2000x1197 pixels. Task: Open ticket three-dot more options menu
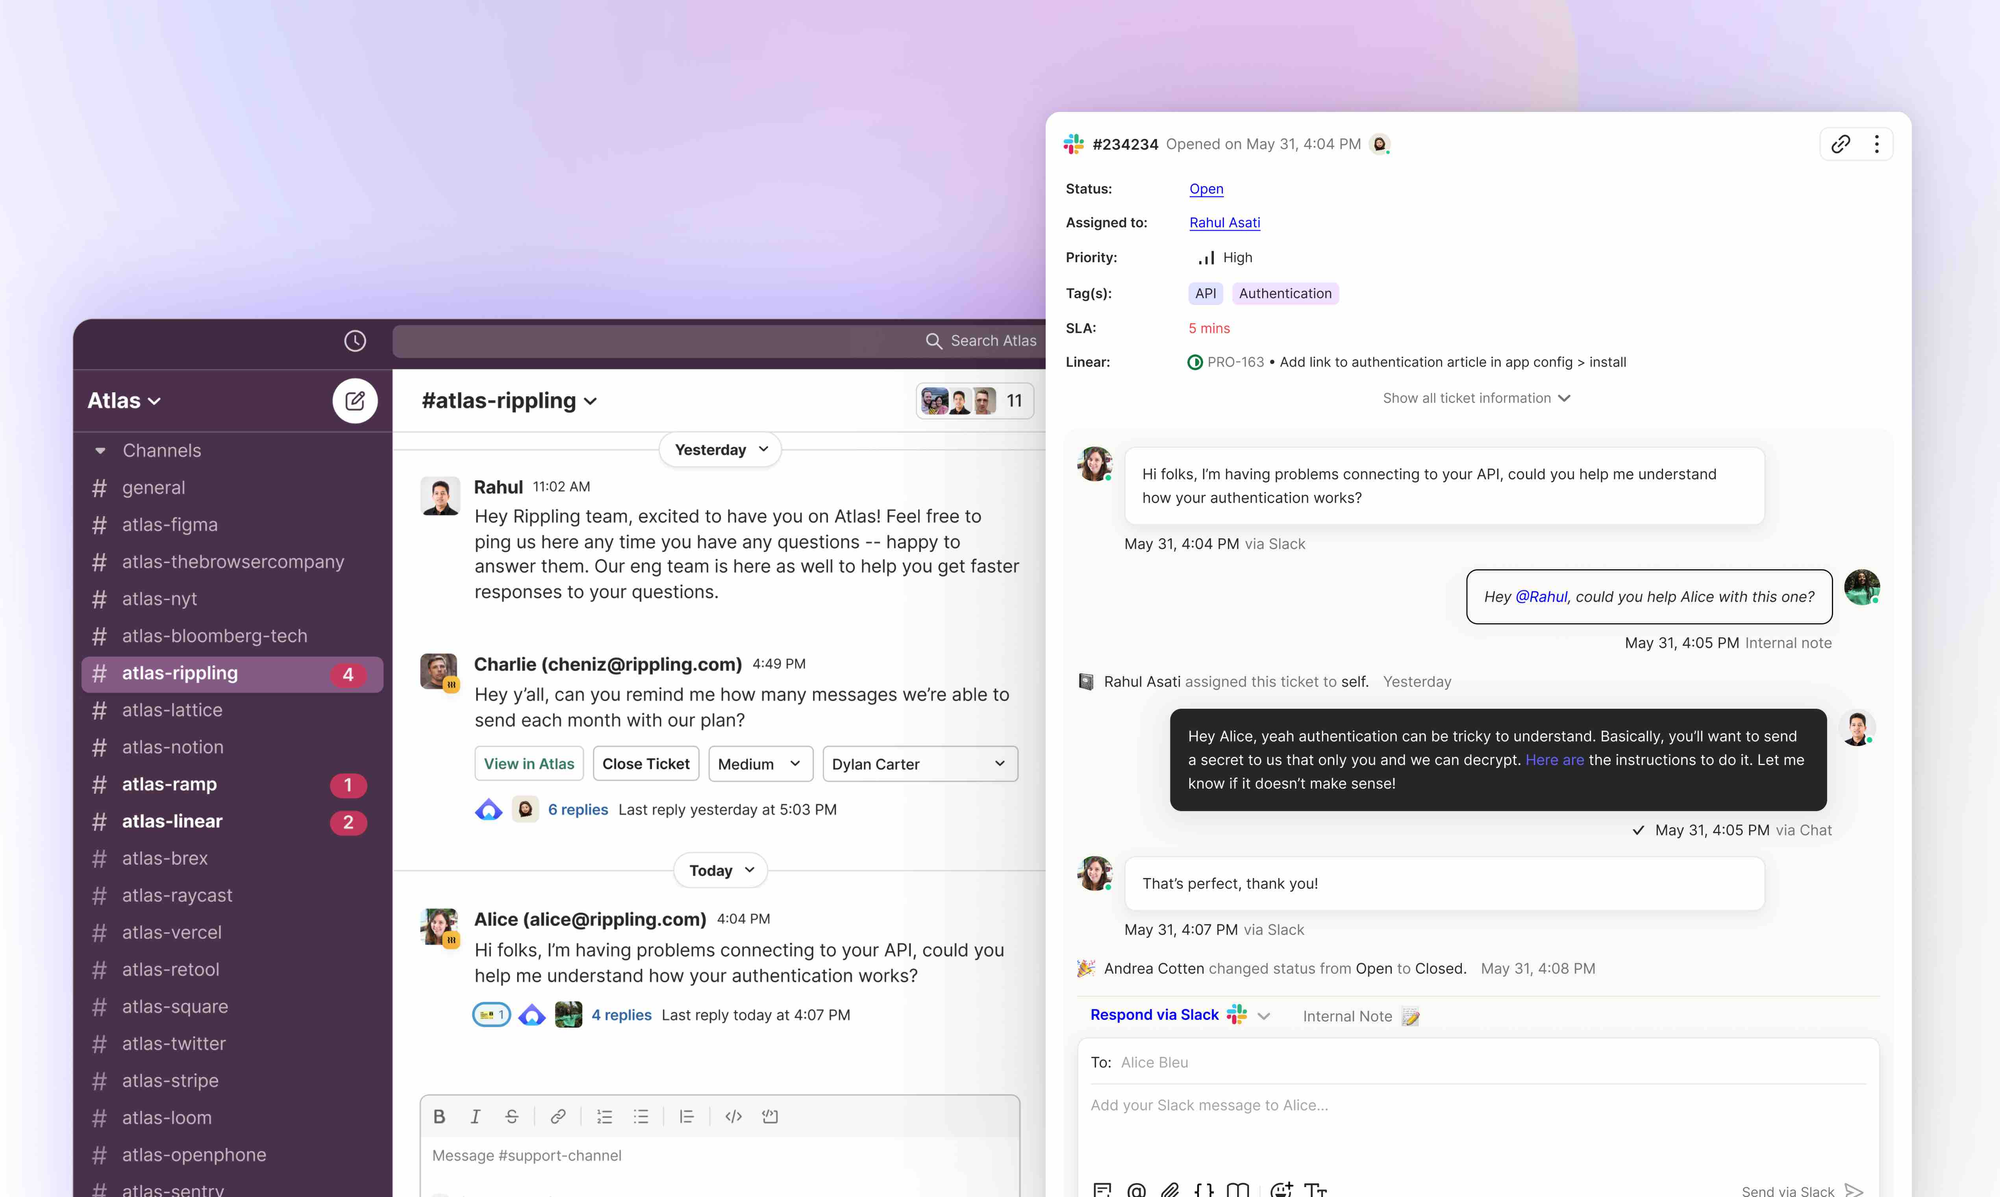1876,144
